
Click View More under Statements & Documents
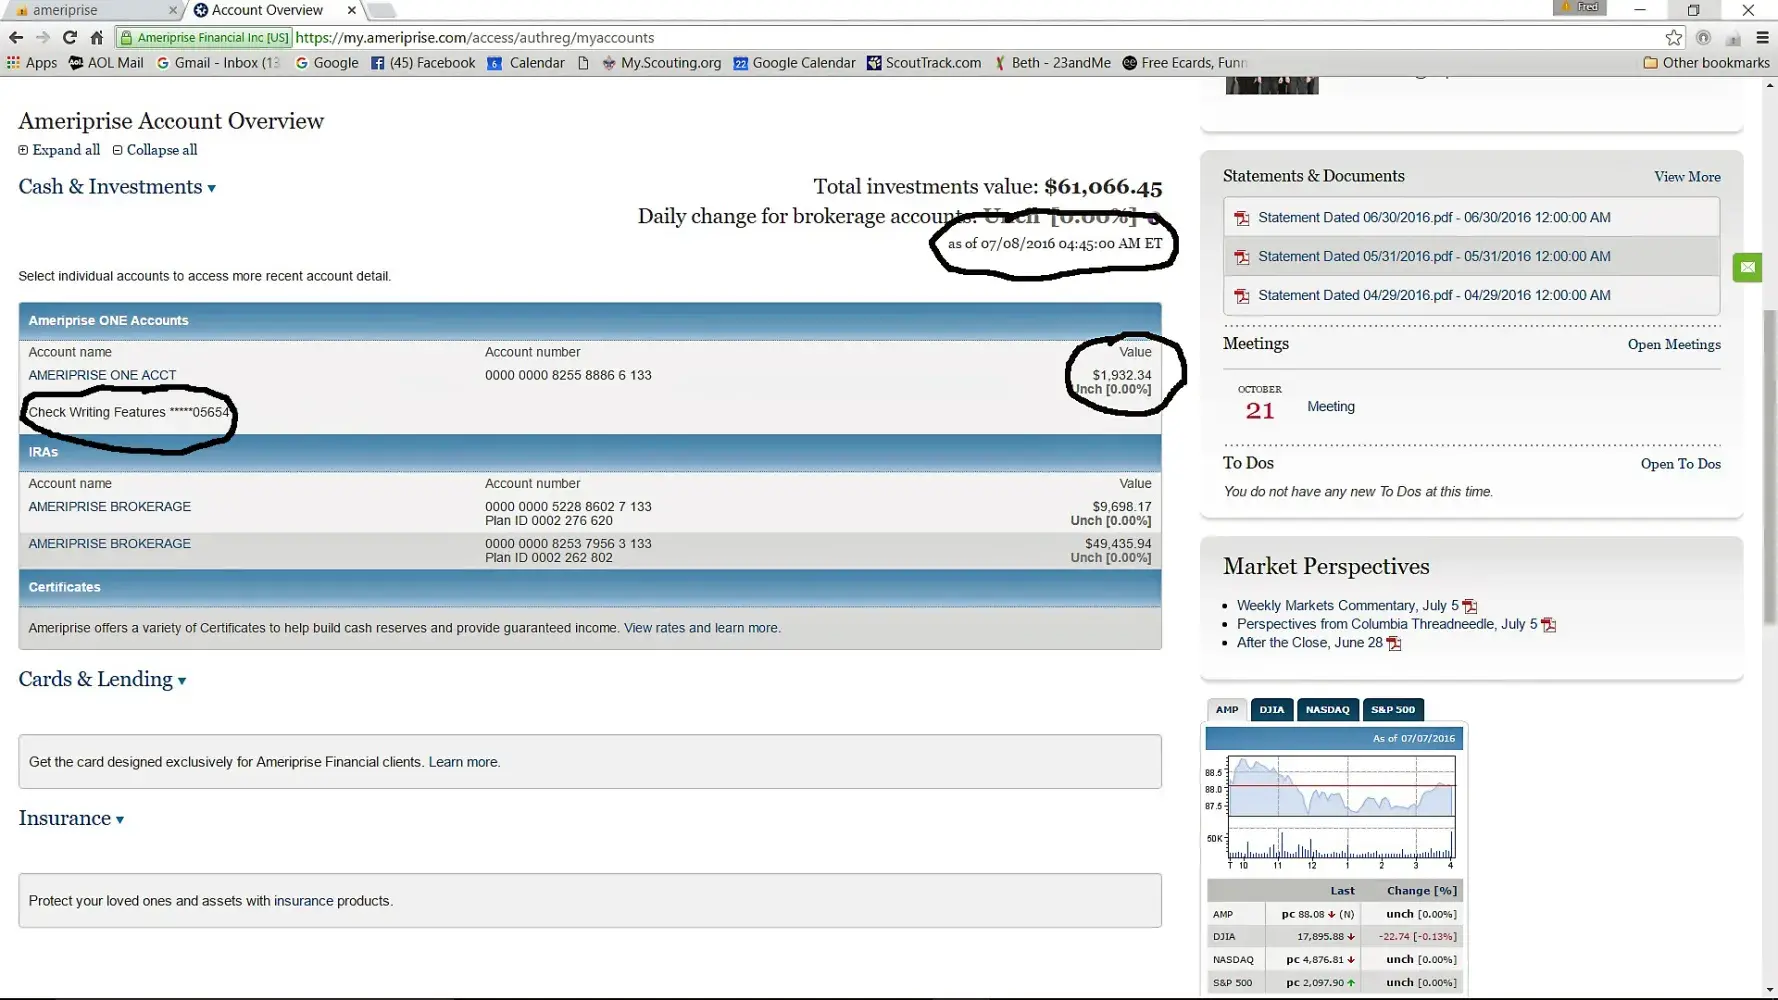pyautogui.click(x=1686, y=177)
